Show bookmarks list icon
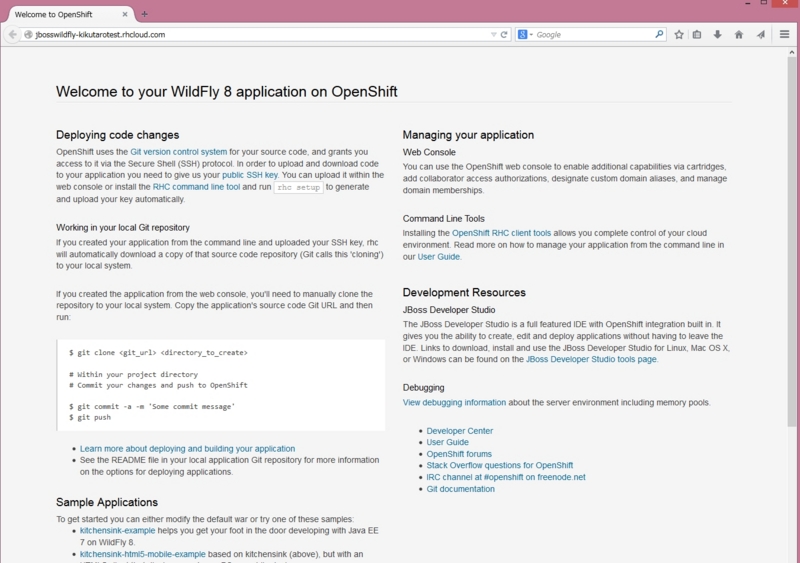 697,35
